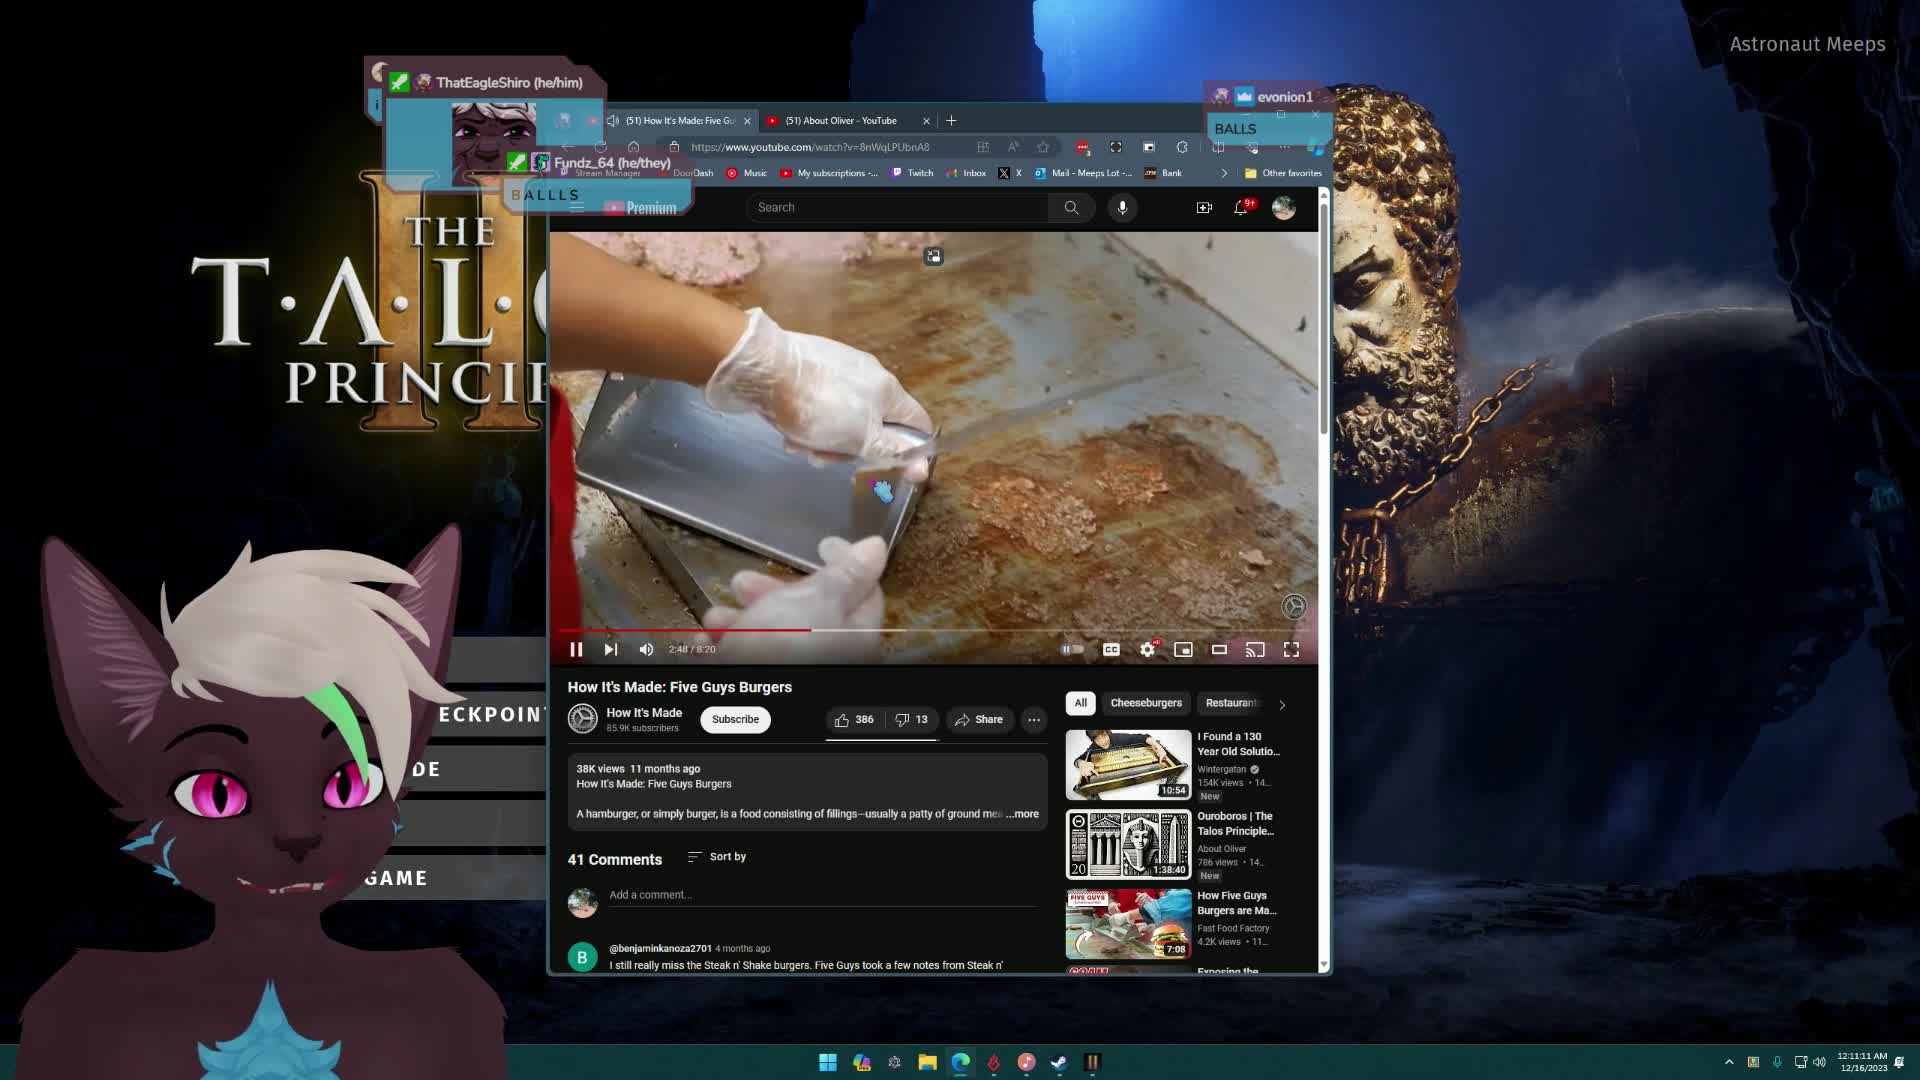Screen dimensions: 1920x1080
Task: Open the Windows Start menu
Action: pyautogui.click(x=828, y=1062)
